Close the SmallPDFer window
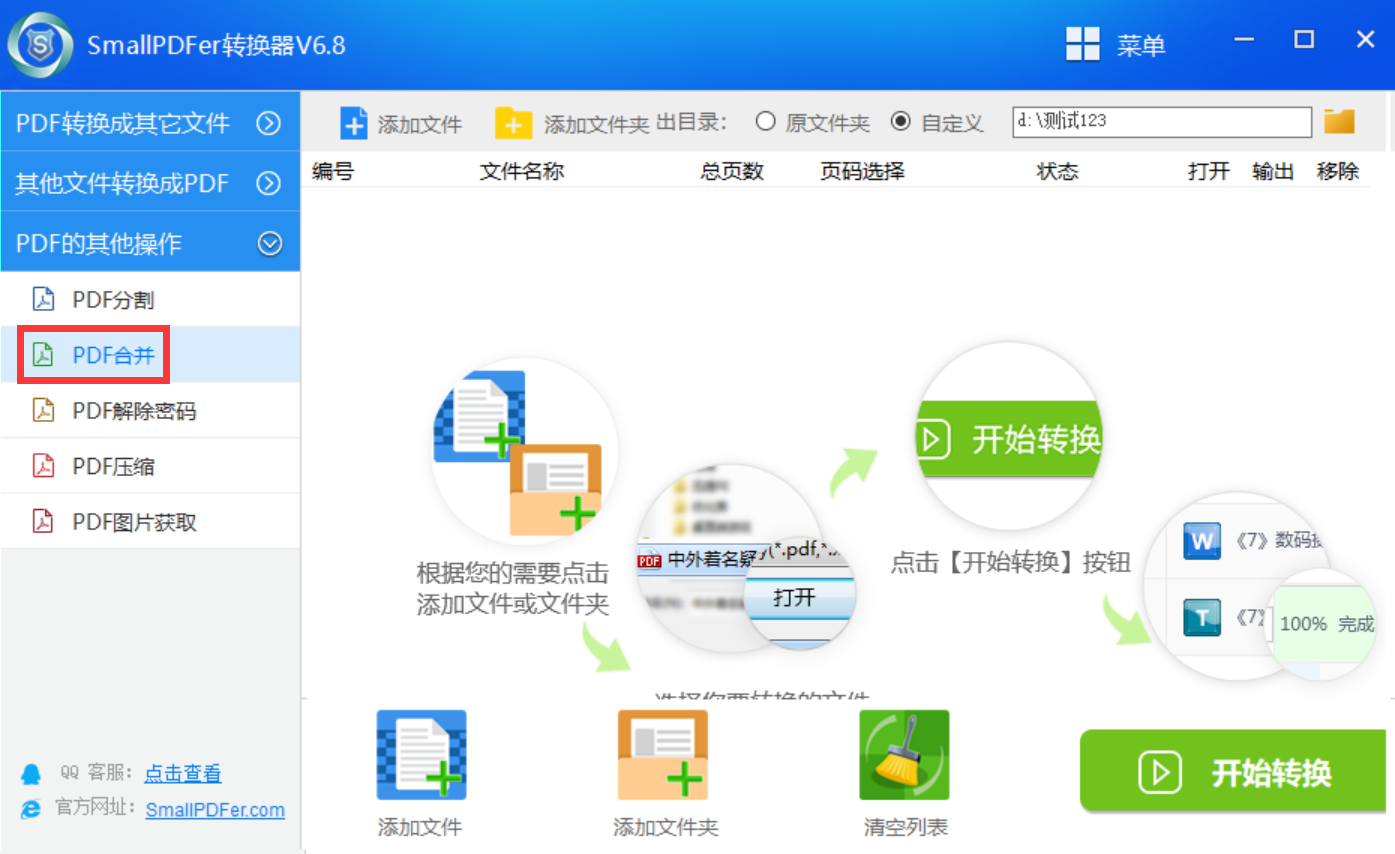Screen dimensions: 1395x854 click(x=1365, y=40)
